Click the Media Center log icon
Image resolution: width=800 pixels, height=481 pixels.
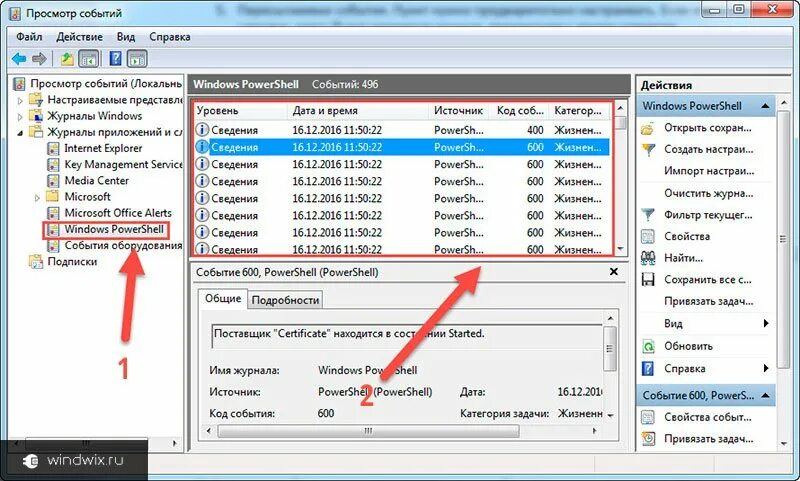click(53, 181)
